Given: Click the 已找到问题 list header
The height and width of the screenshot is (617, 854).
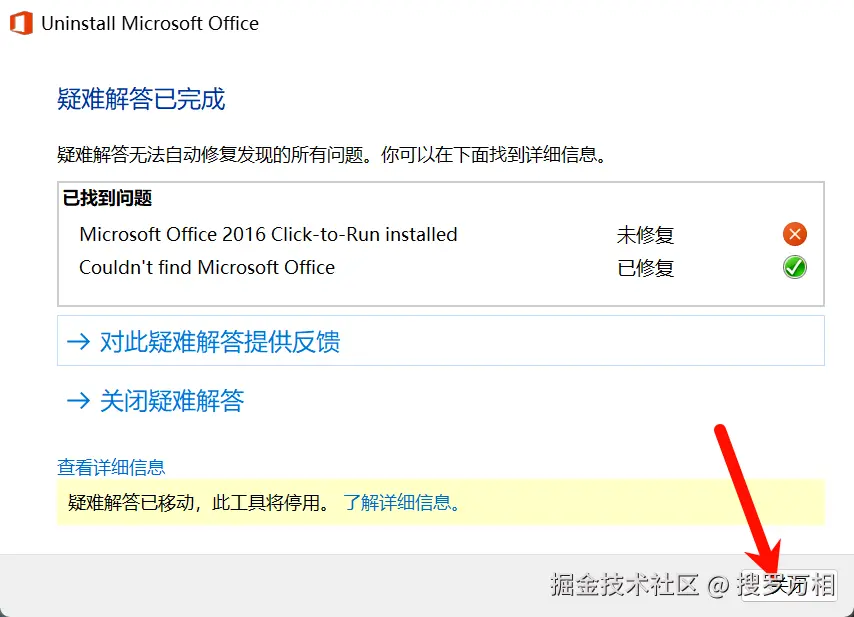Looking at the screenshot, I should coord(107,198).
